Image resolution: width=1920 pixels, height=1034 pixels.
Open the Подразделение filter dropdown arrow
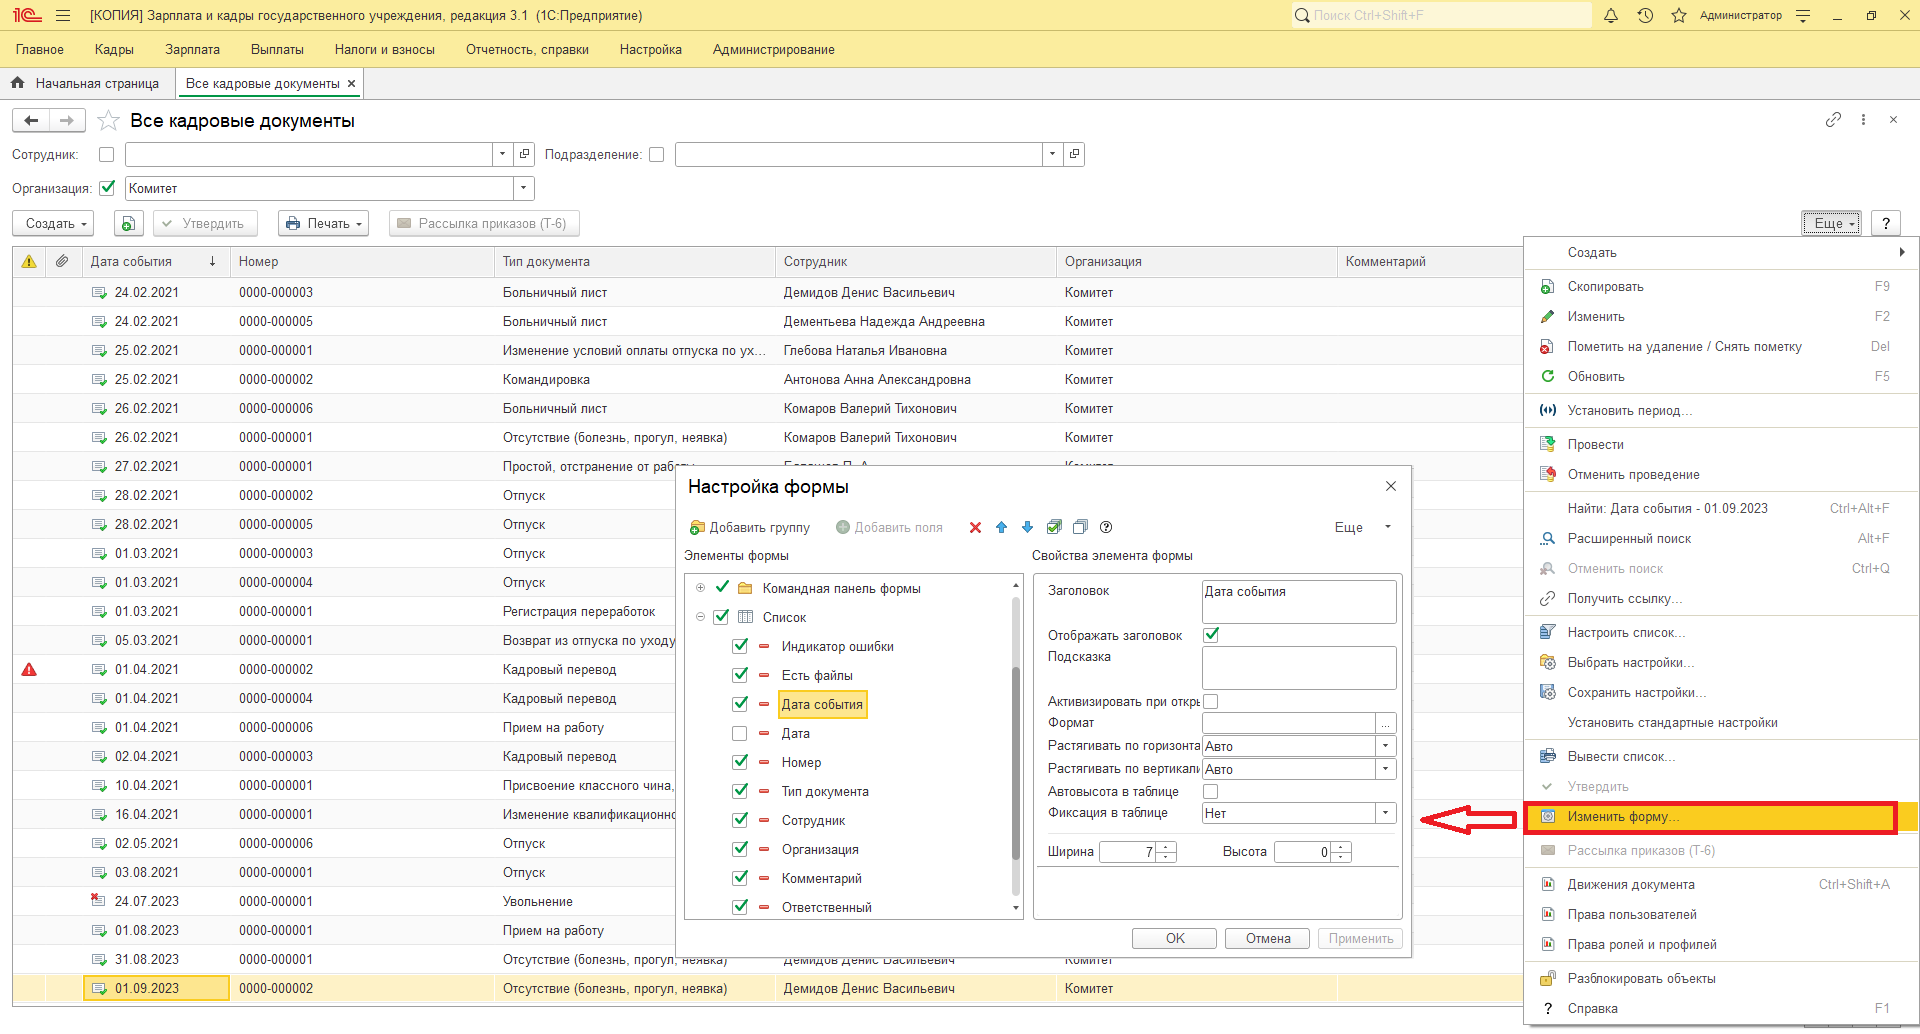click(1052, 155)
